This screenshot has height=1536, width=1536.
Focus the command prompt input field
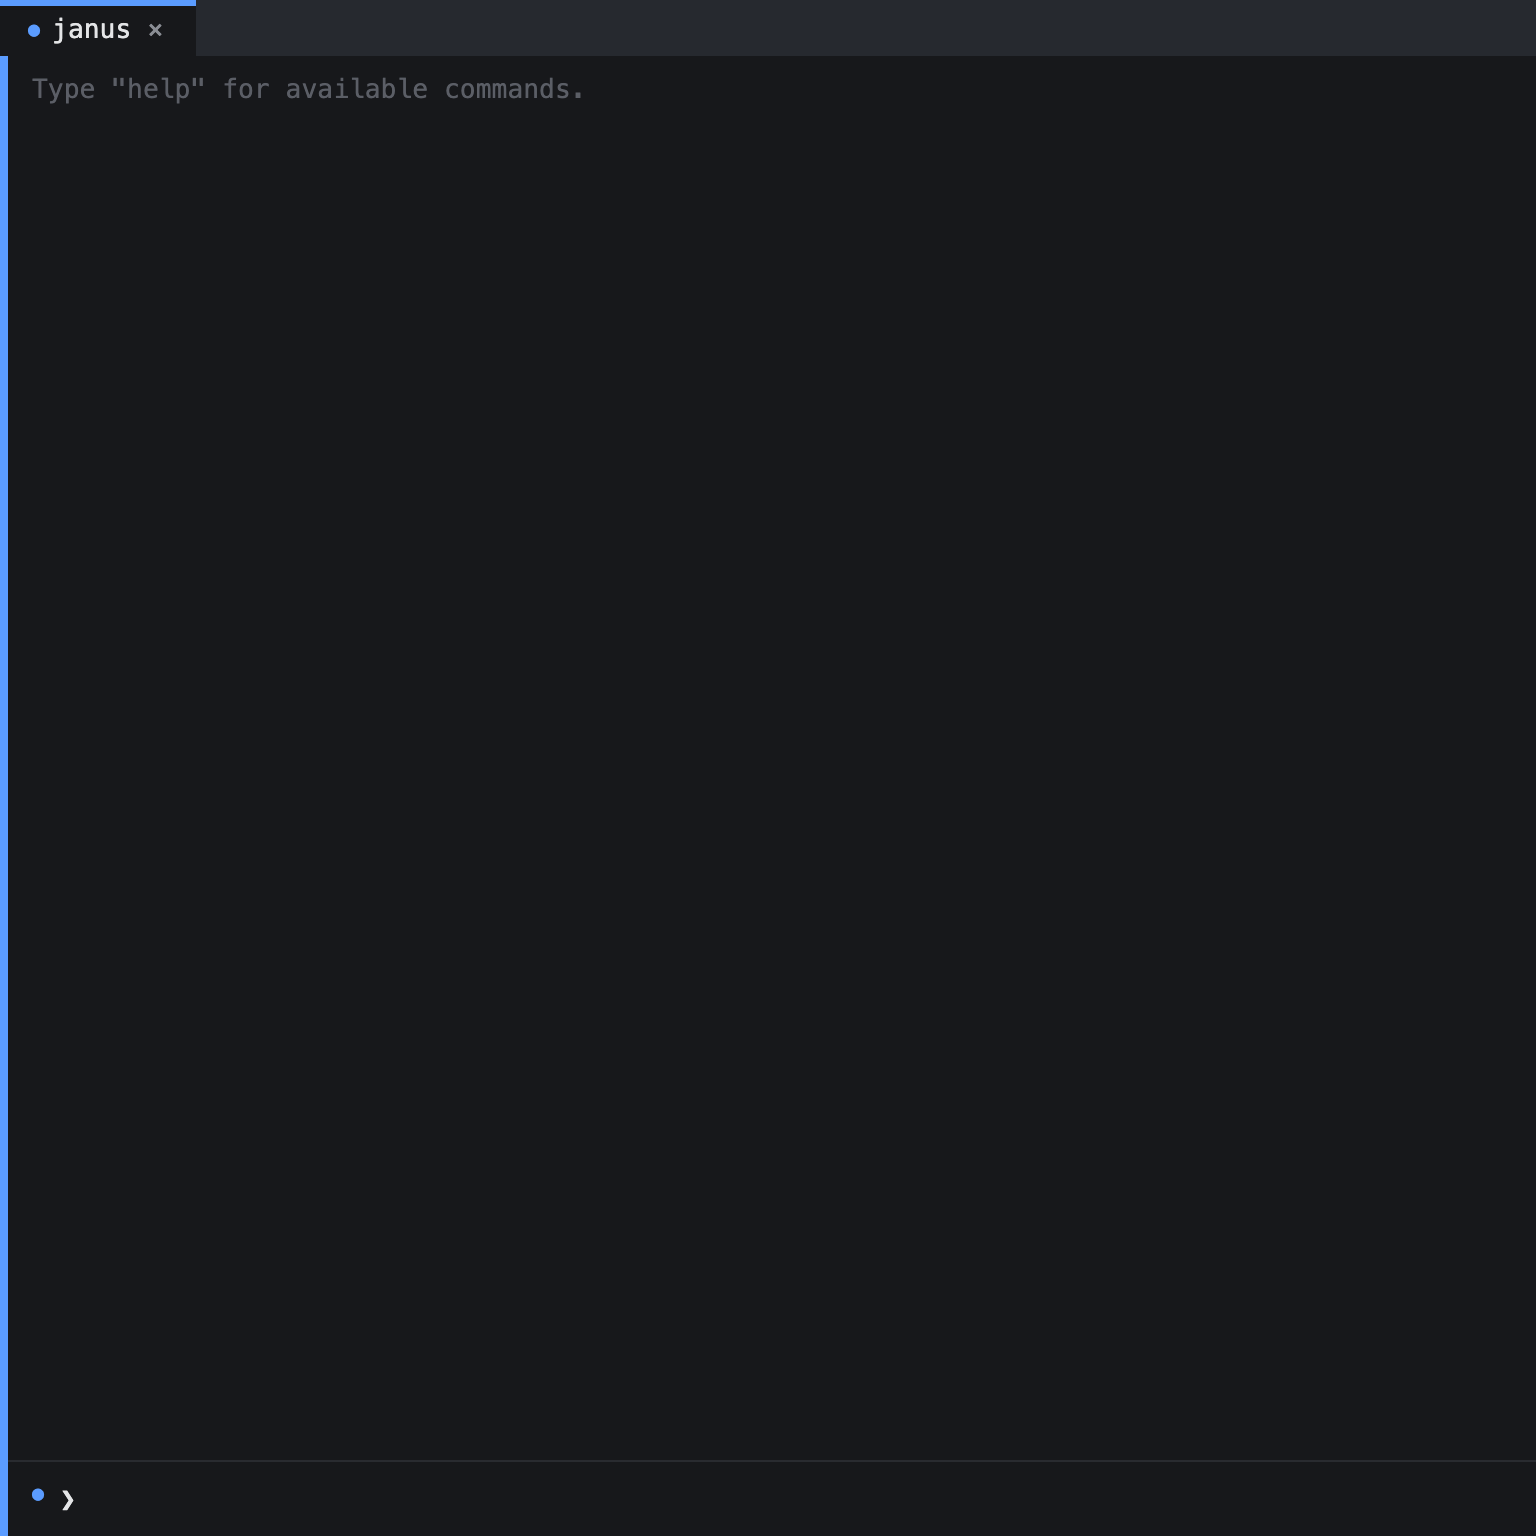[805, 1498]
